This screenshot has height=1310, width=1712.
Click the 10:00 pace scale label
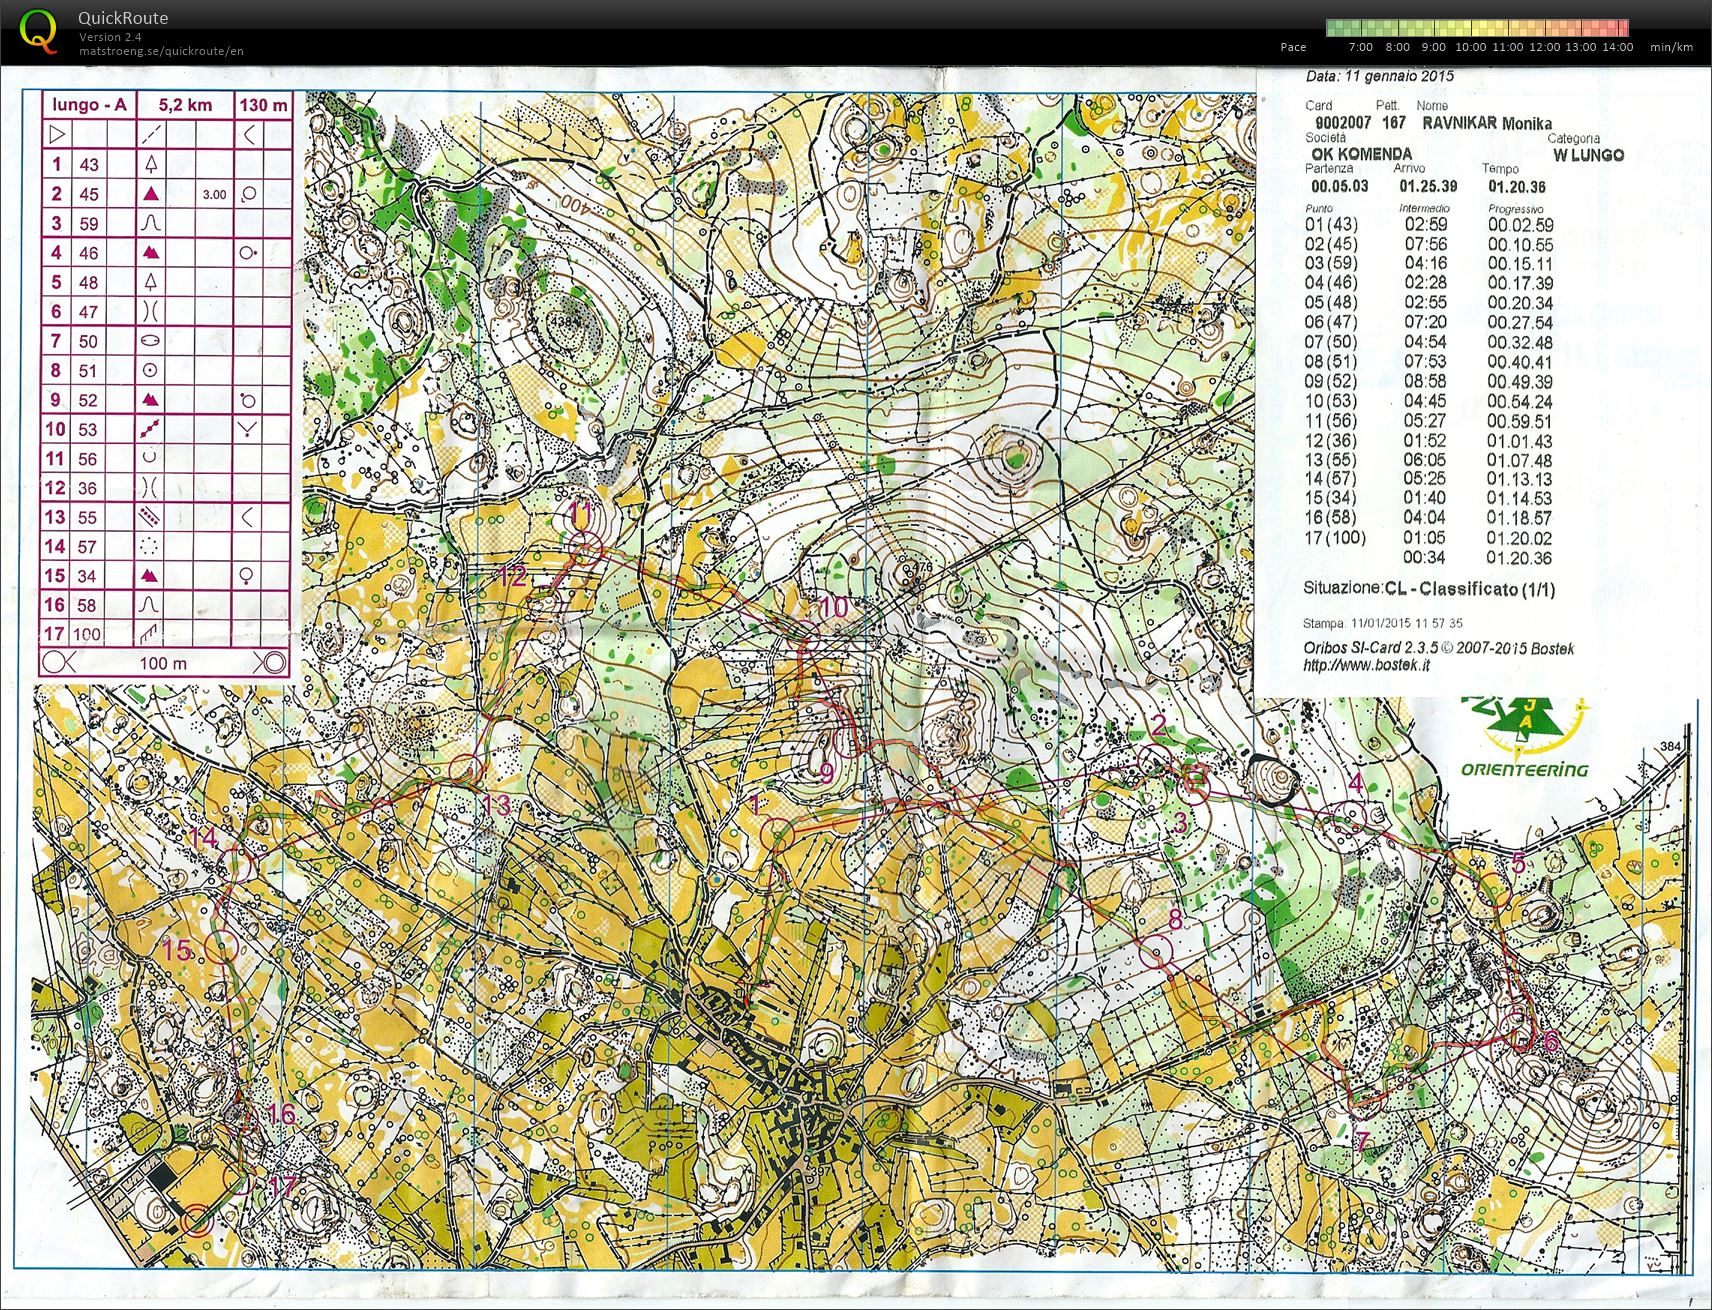point(1470,47)
